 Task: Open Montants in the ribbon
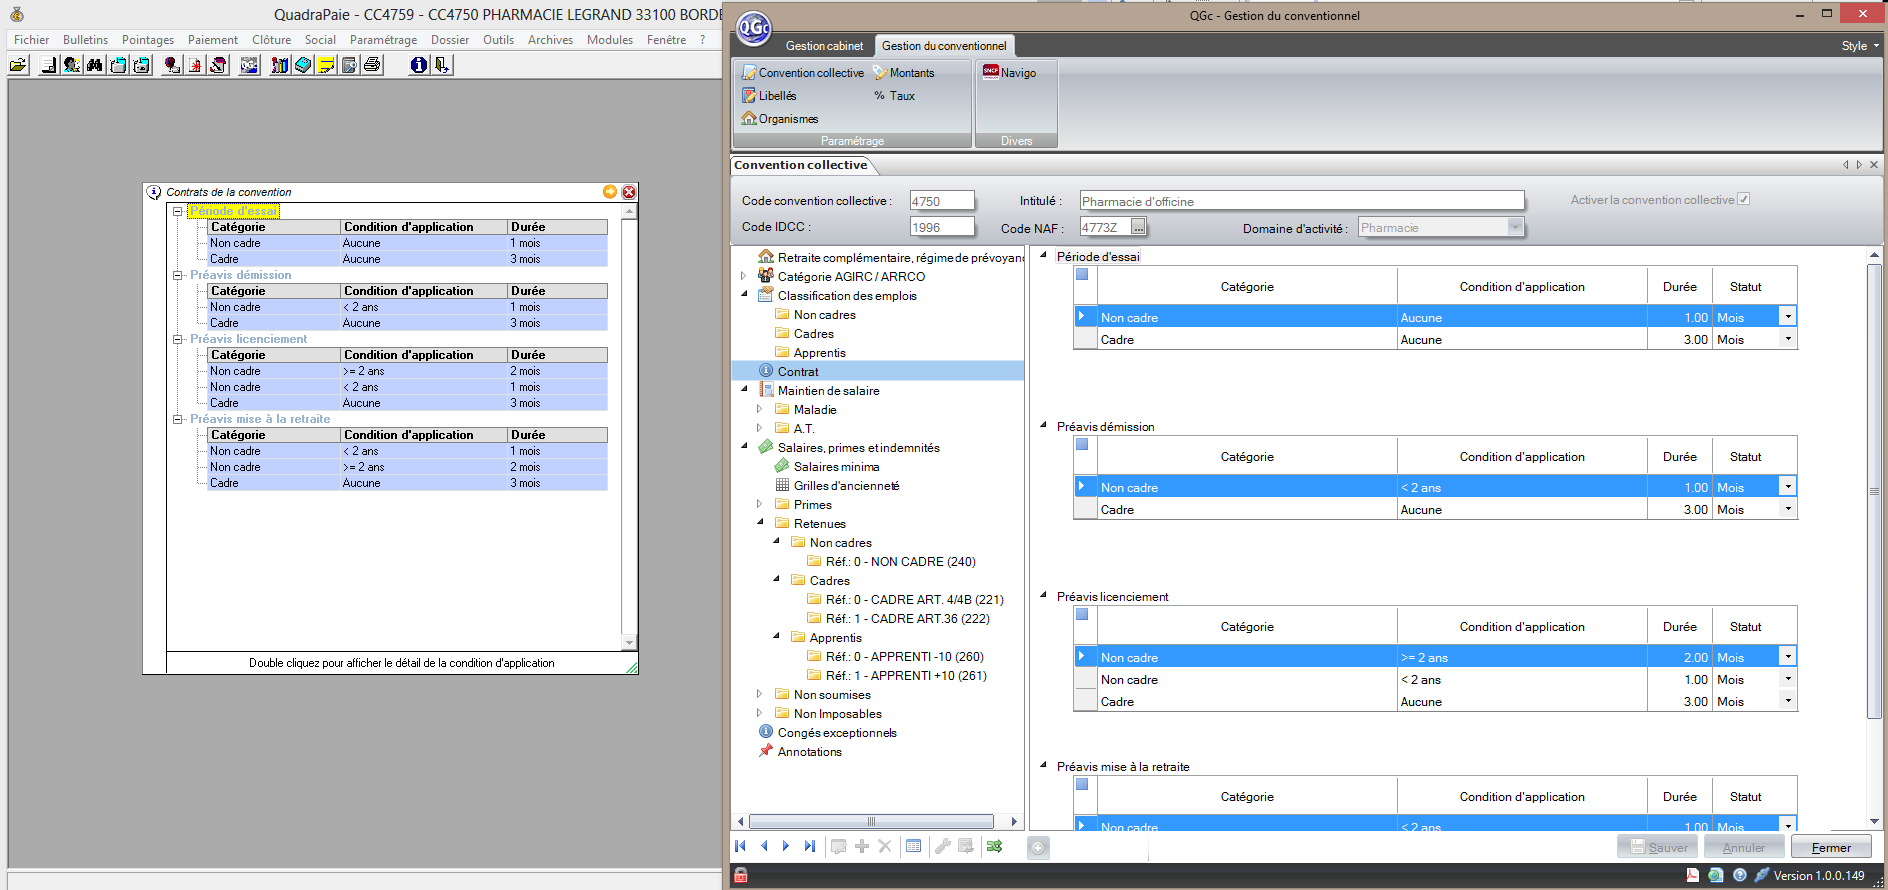pos(904,73)
